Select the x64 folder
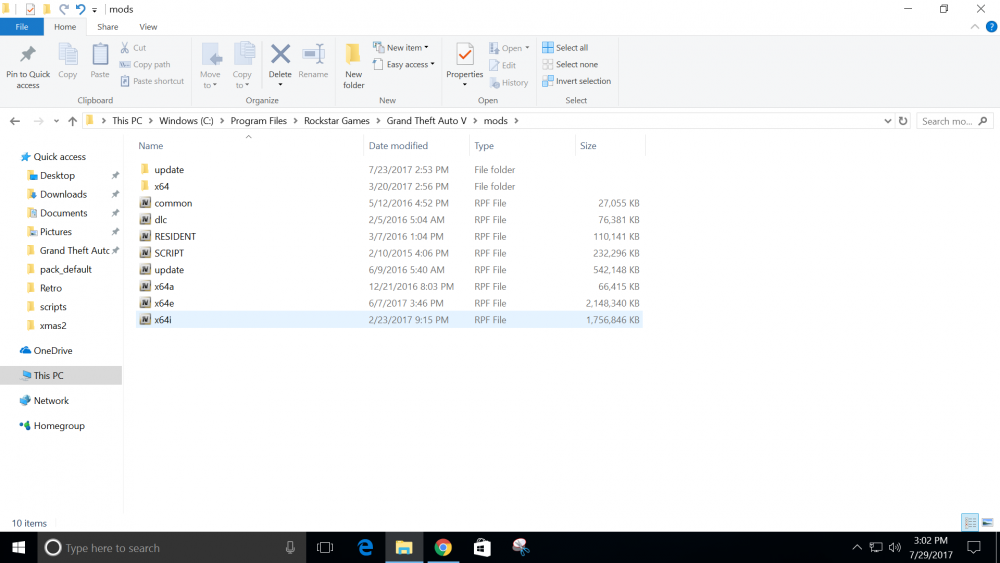This screenshot has width=1000, height=563. [162, 186]
